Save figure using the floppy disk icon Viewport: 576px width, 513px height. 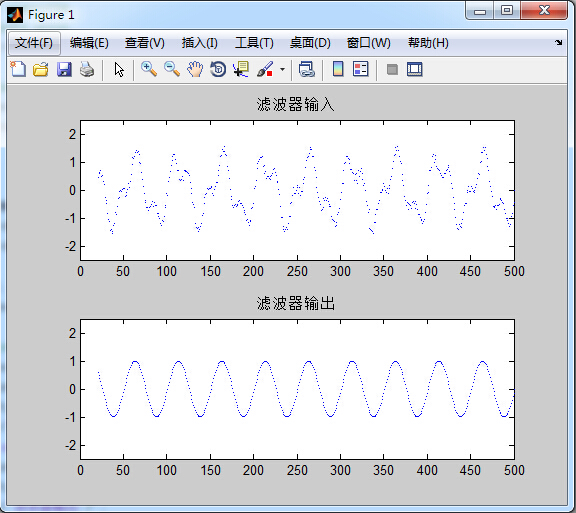tap(64, 69)
